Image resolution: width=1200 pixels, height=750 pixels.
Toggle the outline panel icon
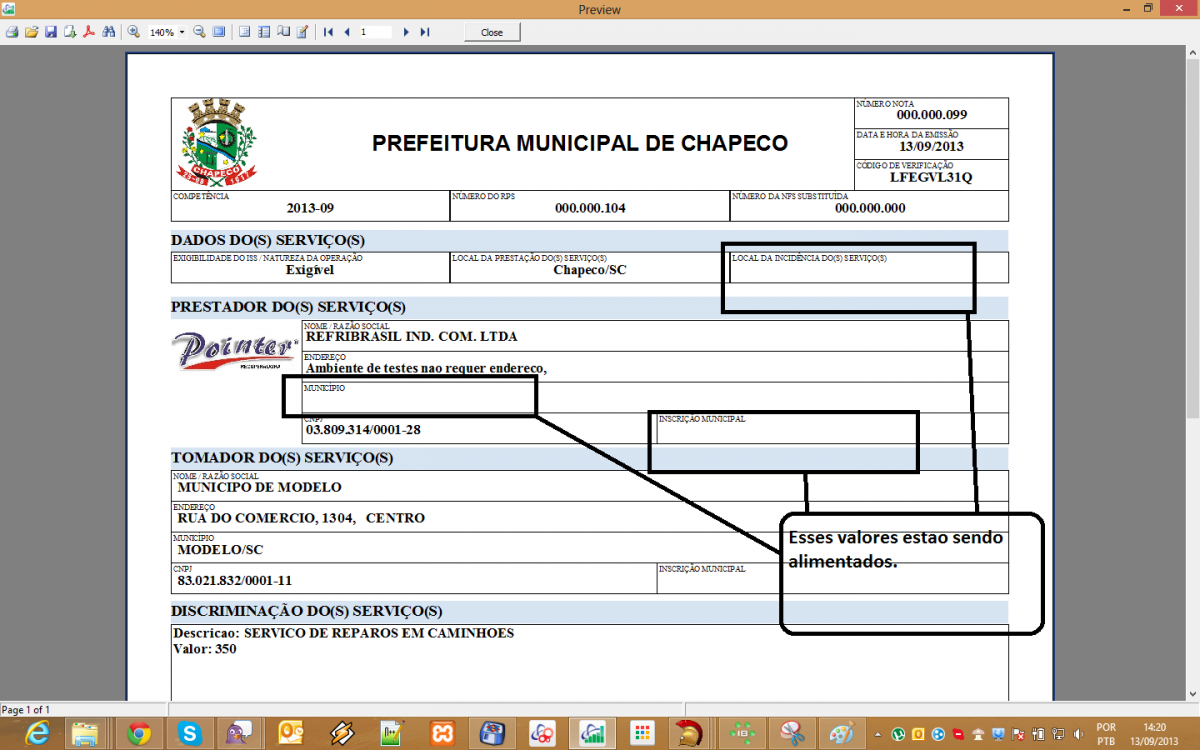(245, 32)
